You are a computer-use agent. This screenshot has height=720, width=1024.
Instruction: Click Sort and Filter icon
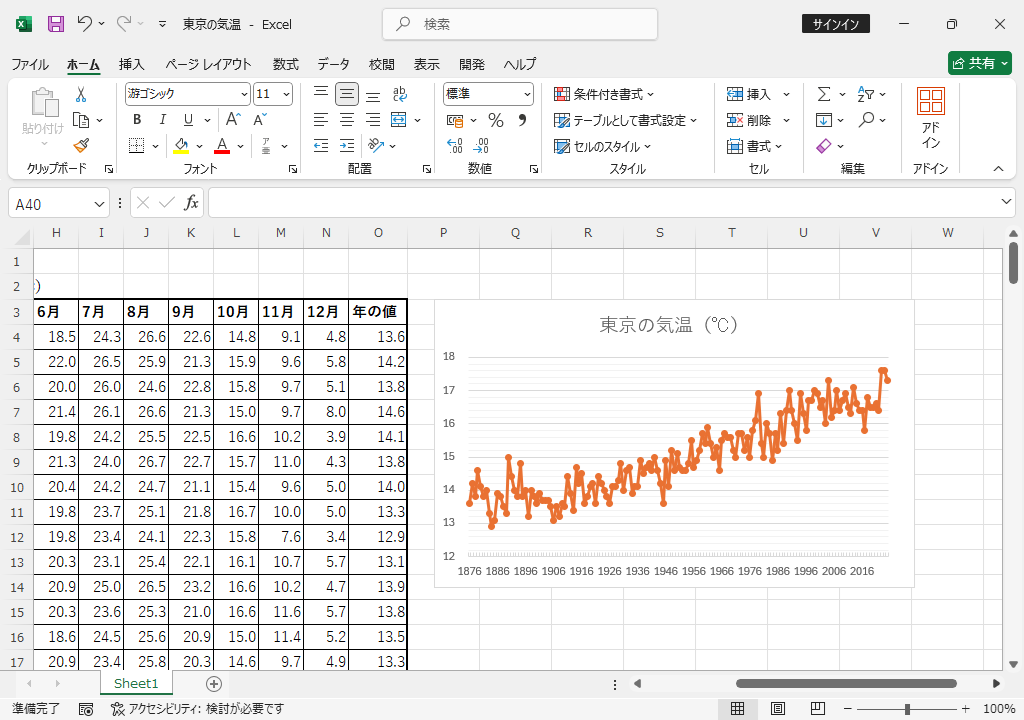(x=866, y=95)
